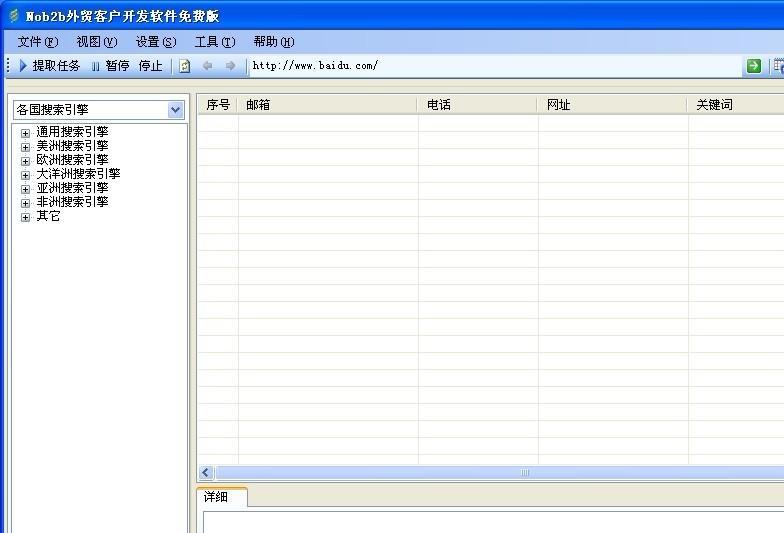Screen dimensions: 784x533
Task: Sort by the 电话 column header
Action: click(x=478, y=104)
